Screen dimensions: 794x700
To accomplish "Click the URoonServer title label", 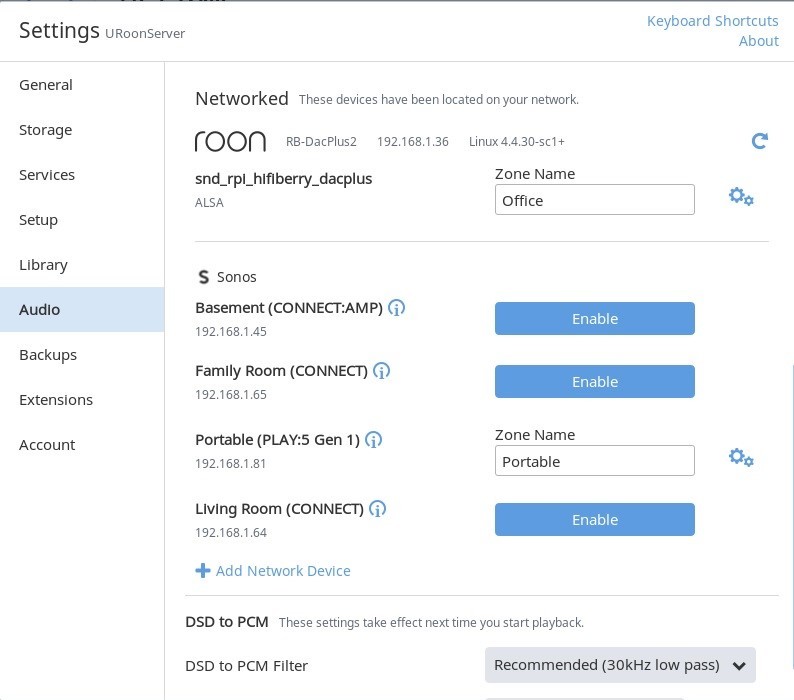I will point(145,33).
